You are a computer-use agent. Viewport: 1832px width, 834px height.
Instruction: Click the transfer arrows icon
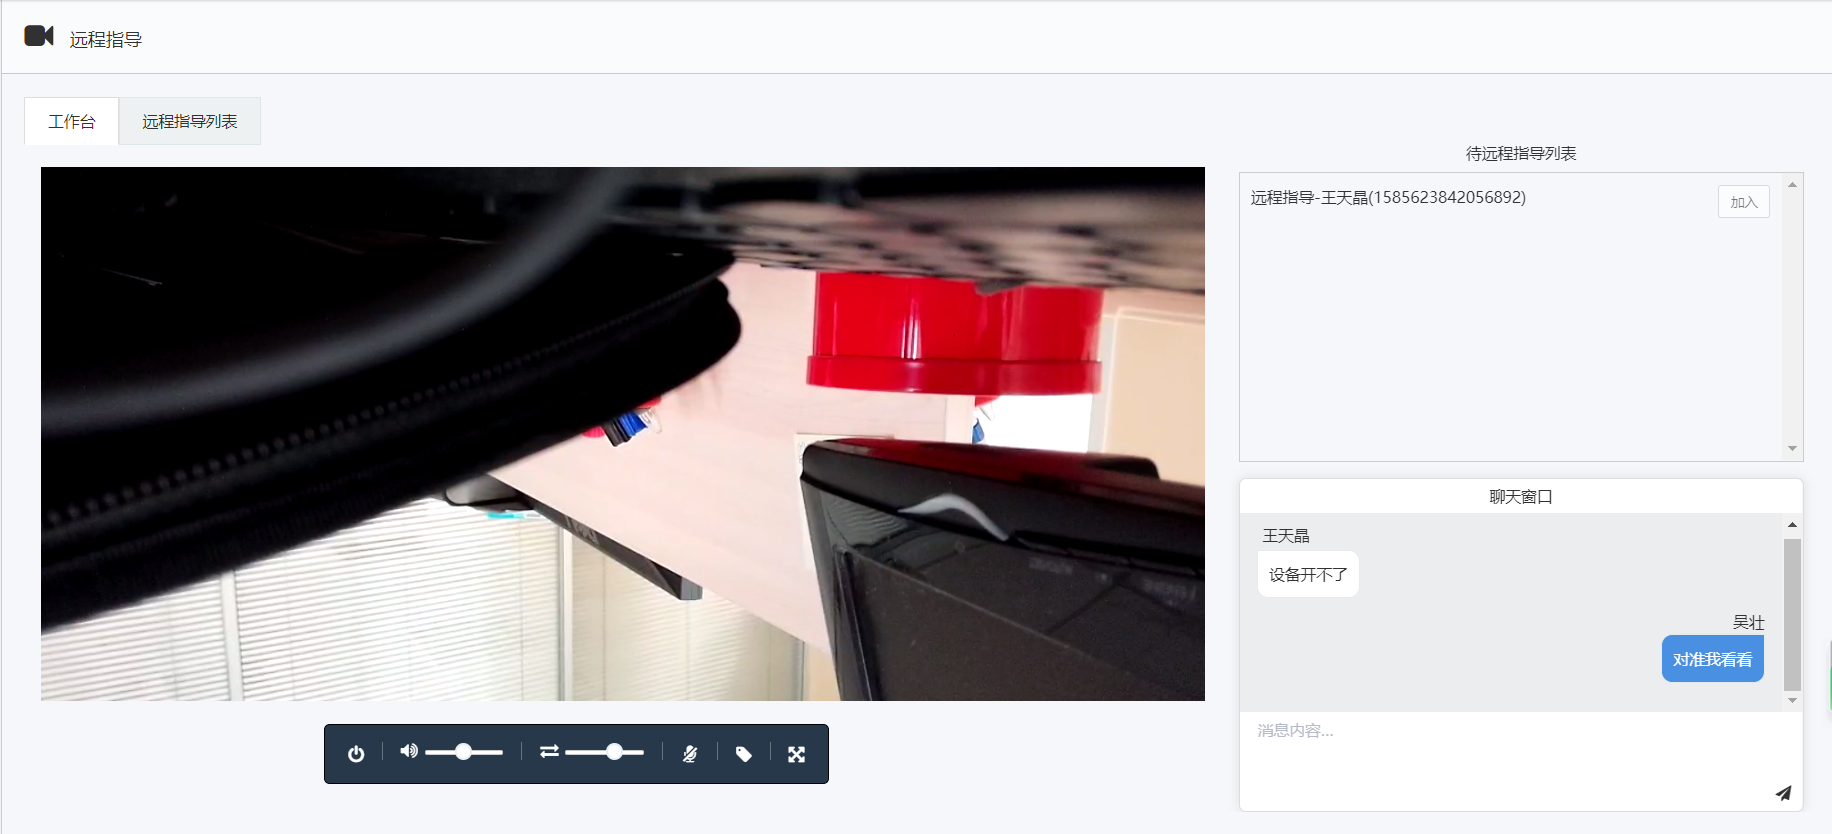click(x=549, y=751)
